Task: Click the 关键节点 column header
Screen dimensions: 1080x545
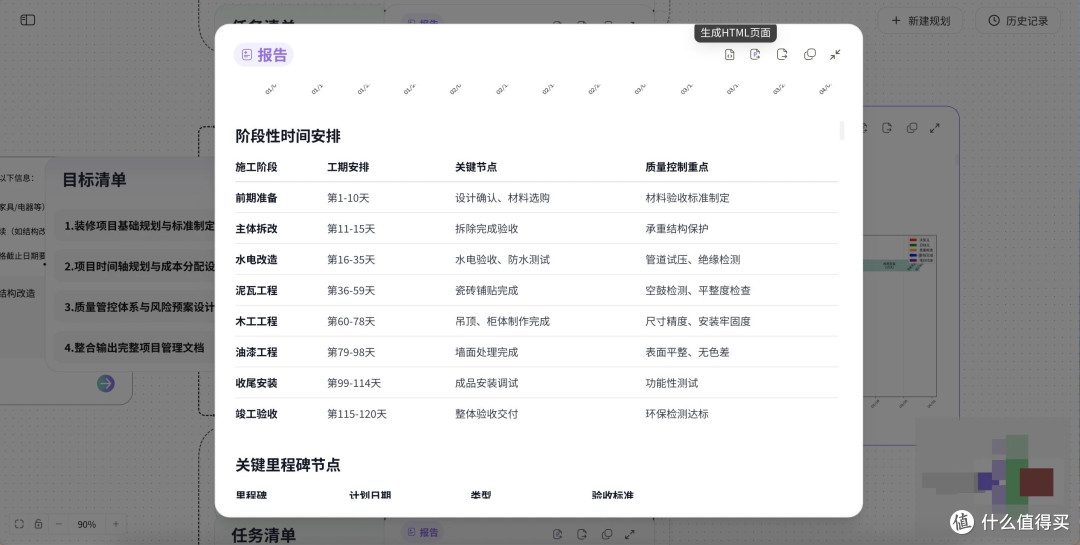Action: coord(476,167)
